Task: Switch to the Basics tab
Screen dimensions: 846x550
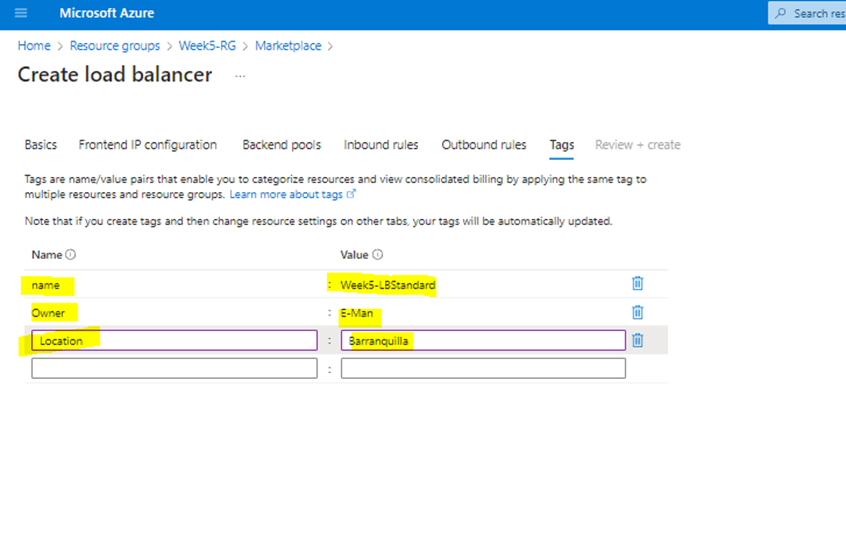Action: (x=40, y=145)
